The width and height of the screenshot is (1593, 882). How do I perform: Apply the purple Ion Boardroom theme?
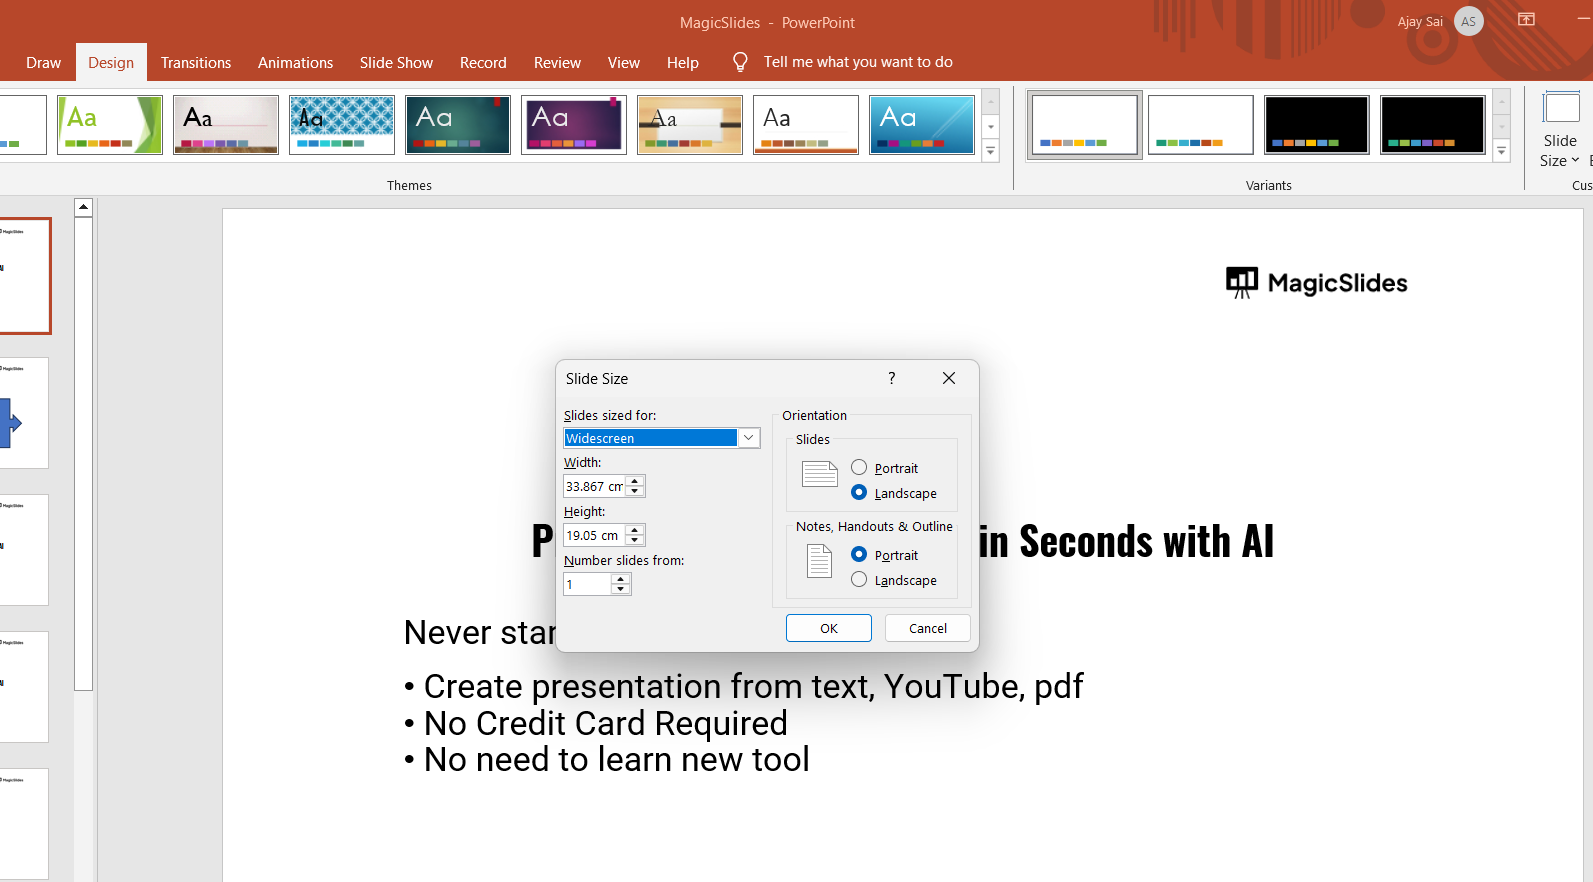click(574, 125)
